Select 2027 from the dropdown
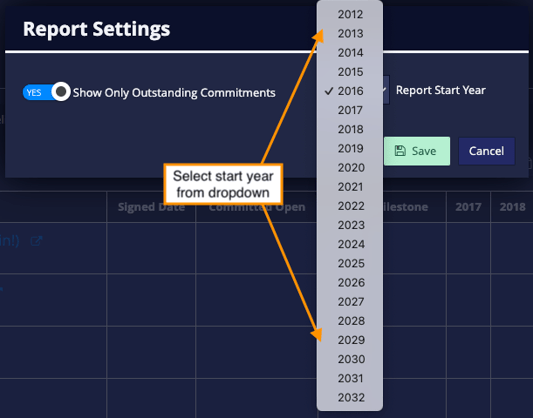Screen dimensions: 533x418 click(x=350, y=302)
